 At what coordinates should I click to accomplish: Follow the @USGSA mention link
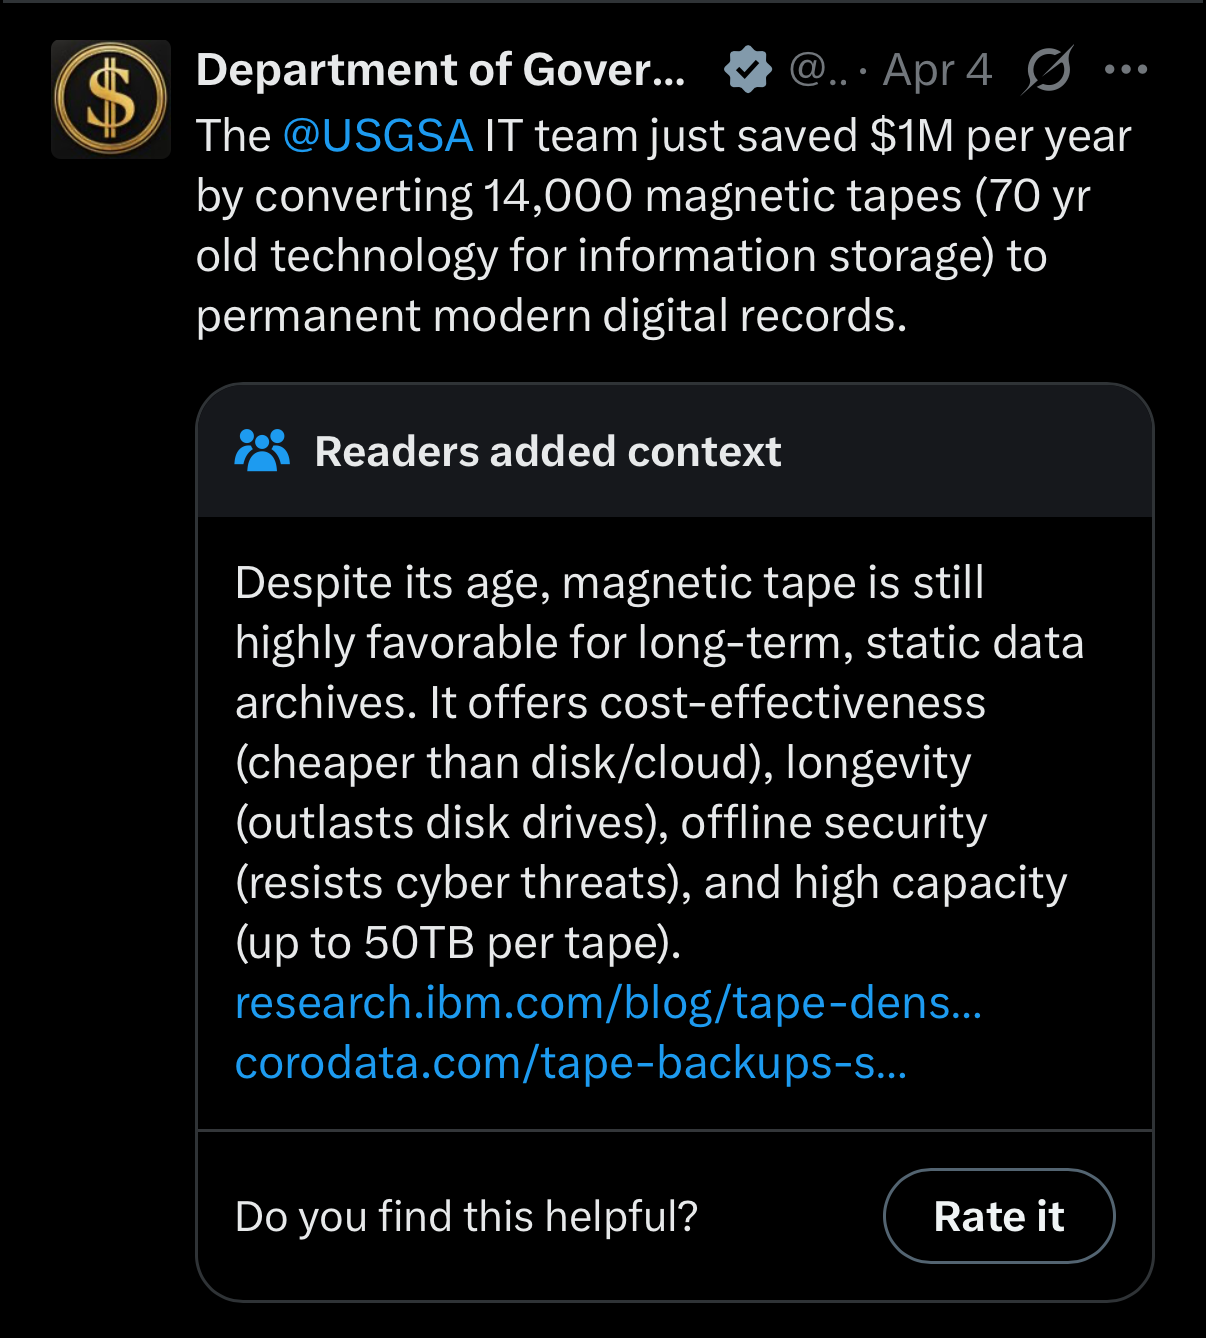[378, 136]
